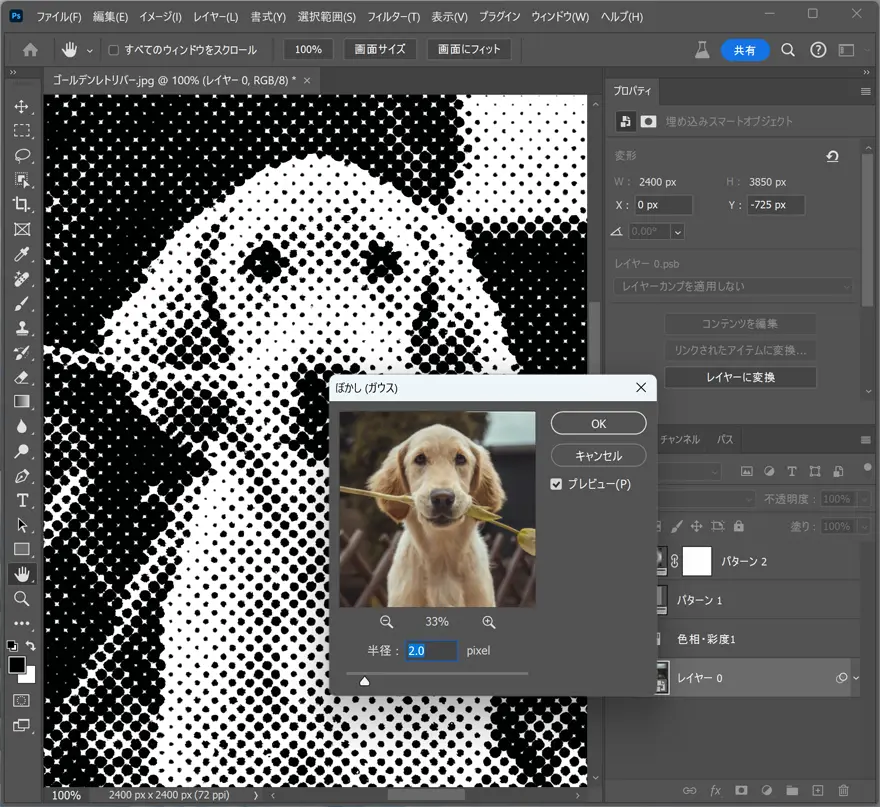Toggle the shape layer filter

point(815,471)
